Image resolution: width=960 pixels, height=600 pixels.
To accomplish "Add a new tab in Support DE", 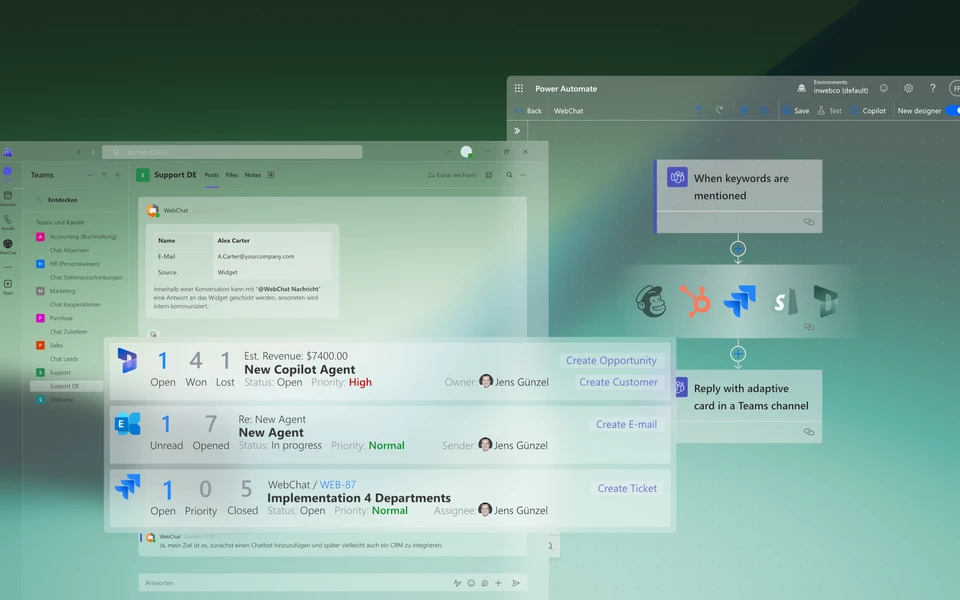I will click(x=271, y=175).
